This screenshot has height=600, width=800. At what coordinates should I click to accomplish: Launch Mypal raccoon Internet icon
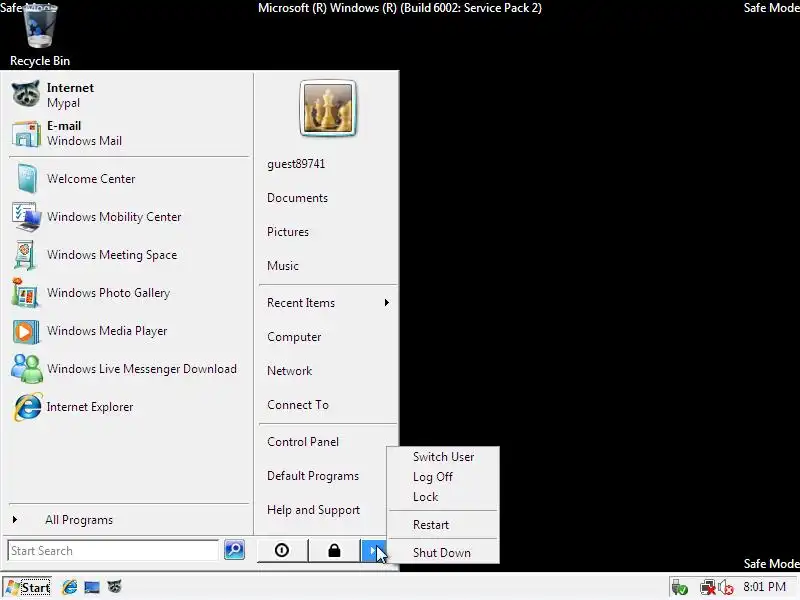26,94
